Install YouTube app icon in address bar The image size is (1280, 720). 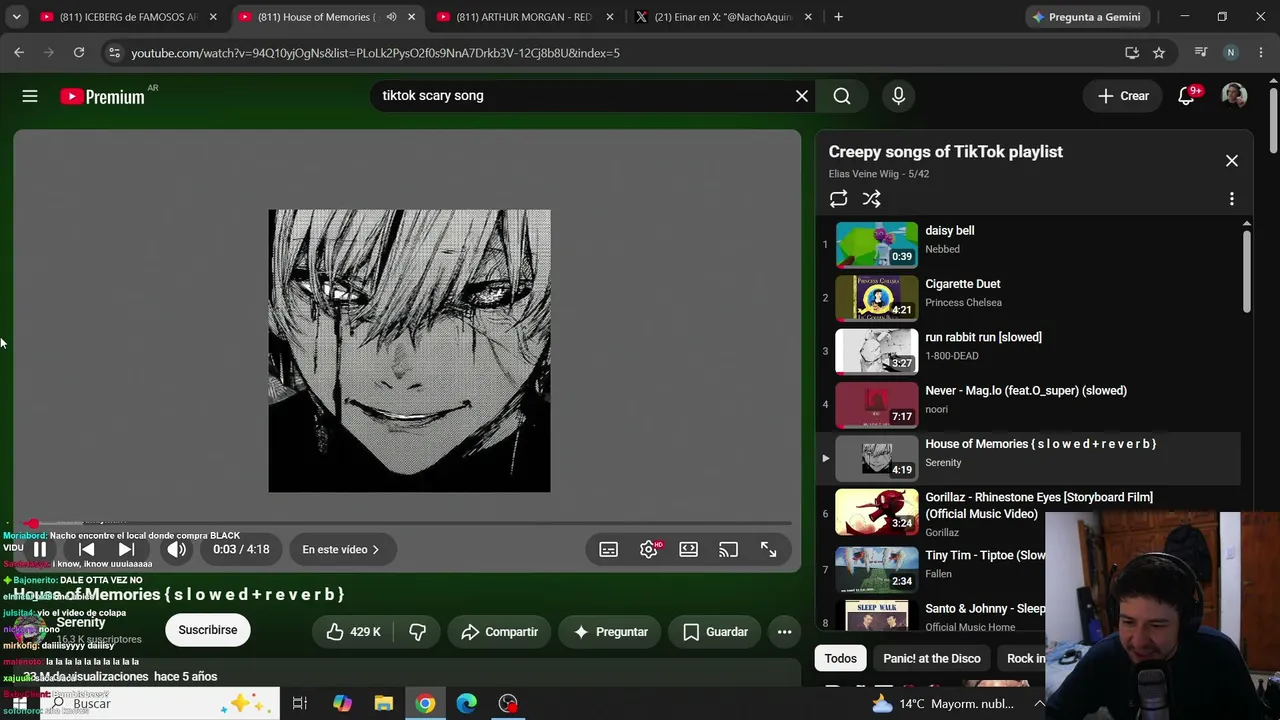[1132, 53]
